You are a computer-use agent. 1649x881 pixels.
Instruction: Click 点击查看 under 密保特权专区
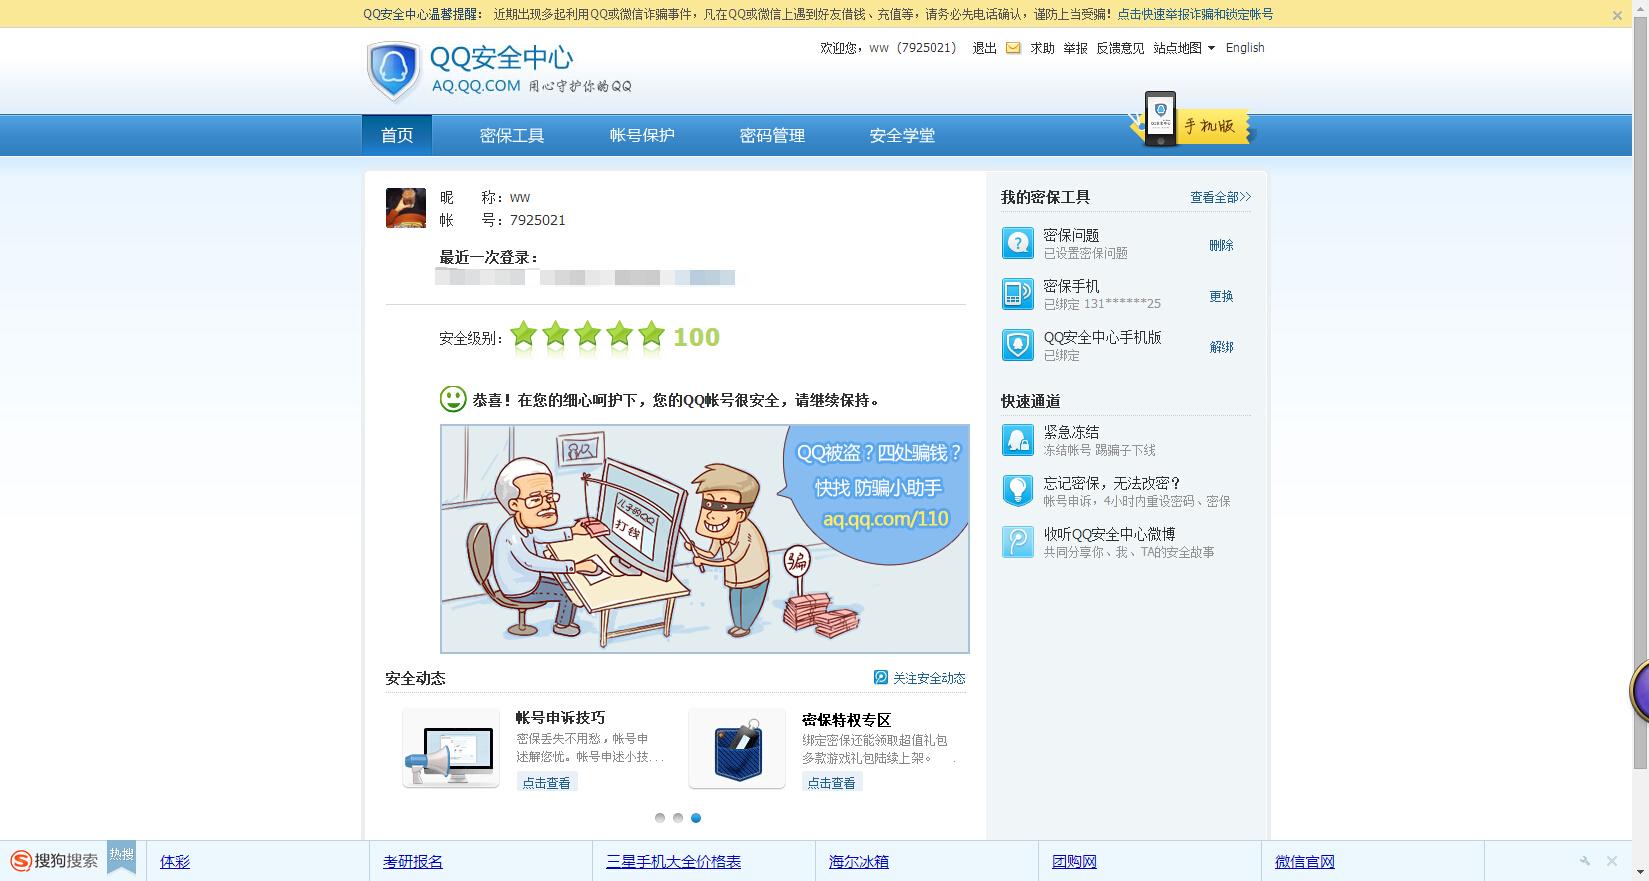point(832,783)
